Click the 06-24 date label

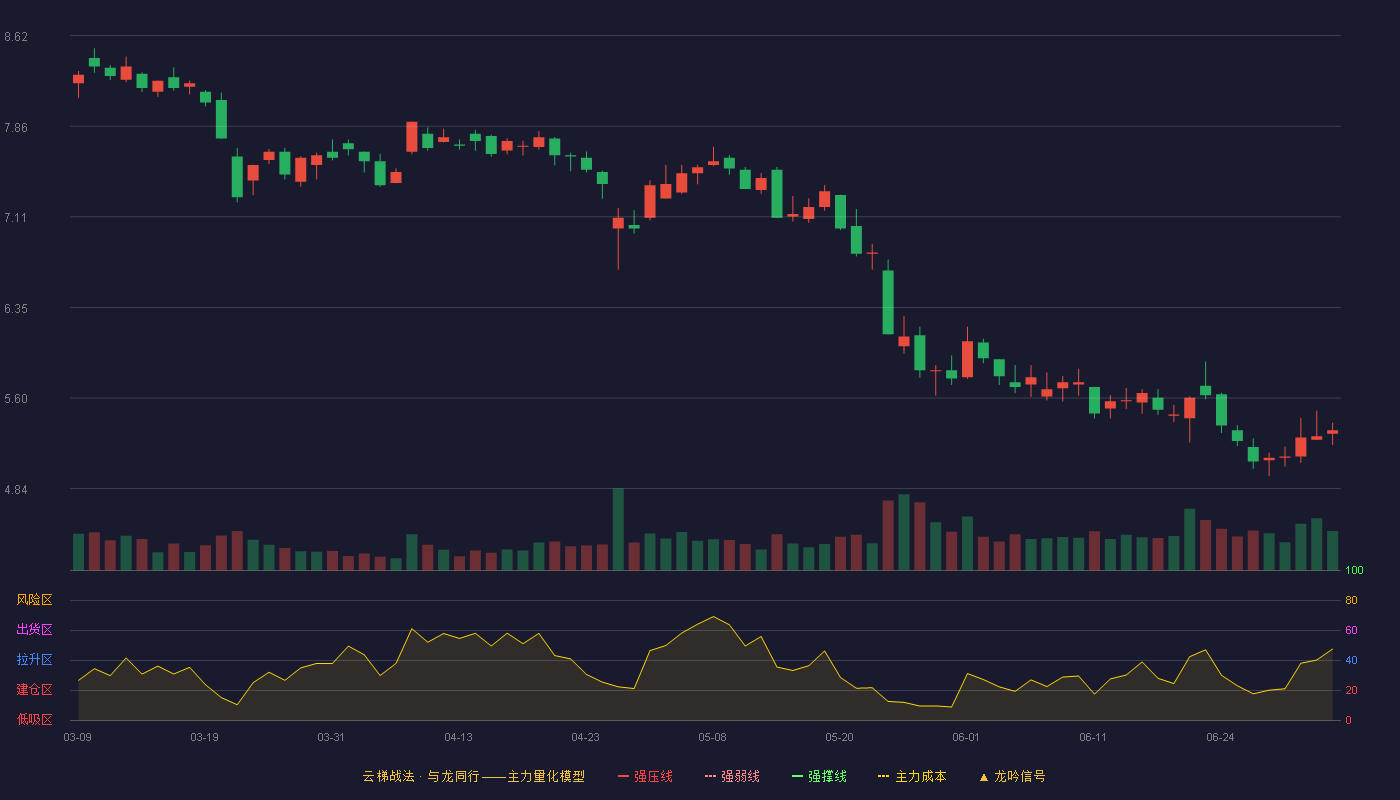pyautogui.click(x=1220, y=737)
